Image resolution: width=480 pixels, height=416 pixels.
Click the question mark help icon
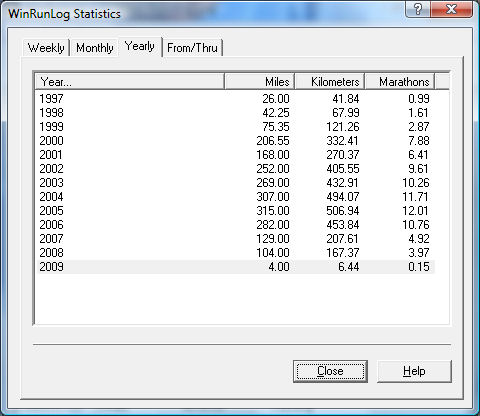[x=418, y=9]
